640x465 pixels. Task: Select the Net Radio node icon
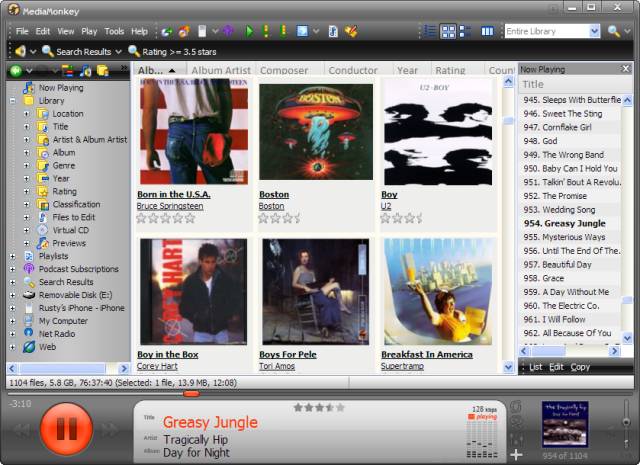(28, 334)
